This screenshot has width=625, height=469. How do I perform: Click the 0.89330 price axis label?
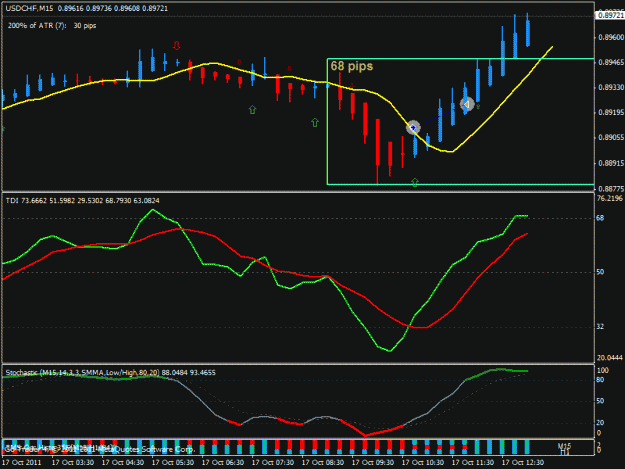point(611,87)
